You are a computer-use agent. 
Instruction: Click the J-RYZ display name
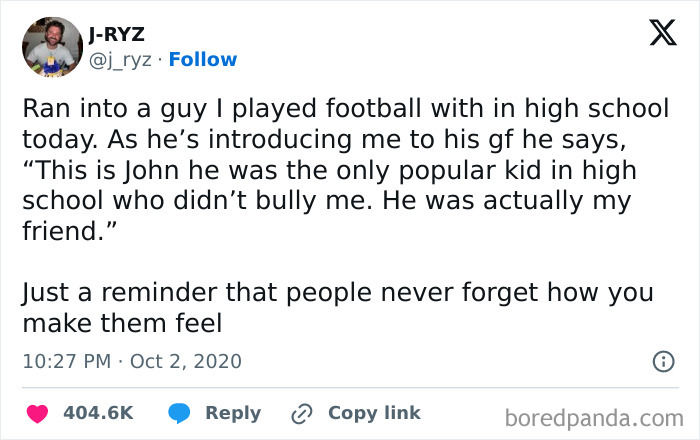coord(117,34)
